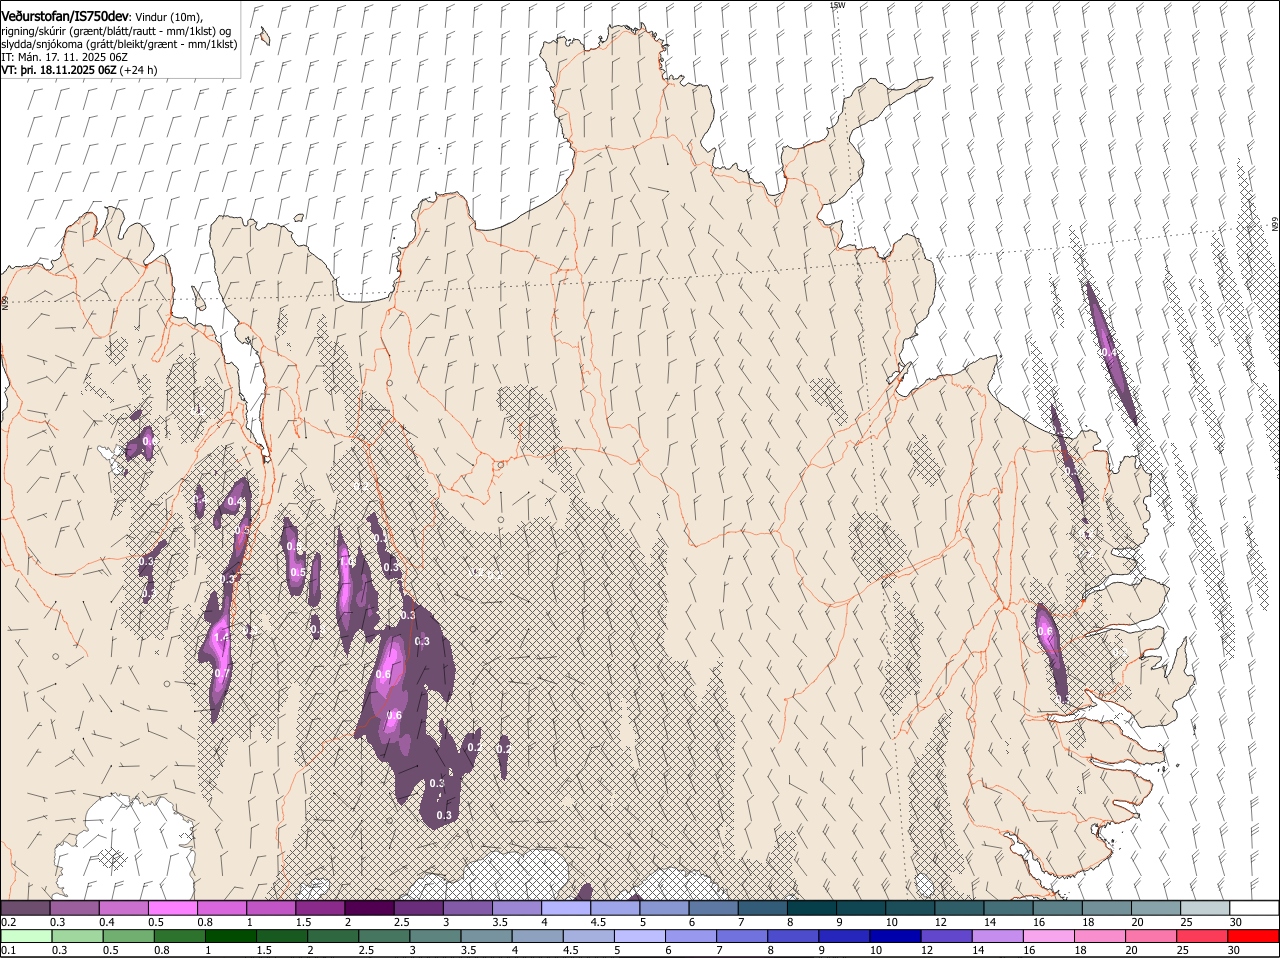Click the '(+24 h)' forecast offset text
The image size is (1280, 958).
point(138,70)
